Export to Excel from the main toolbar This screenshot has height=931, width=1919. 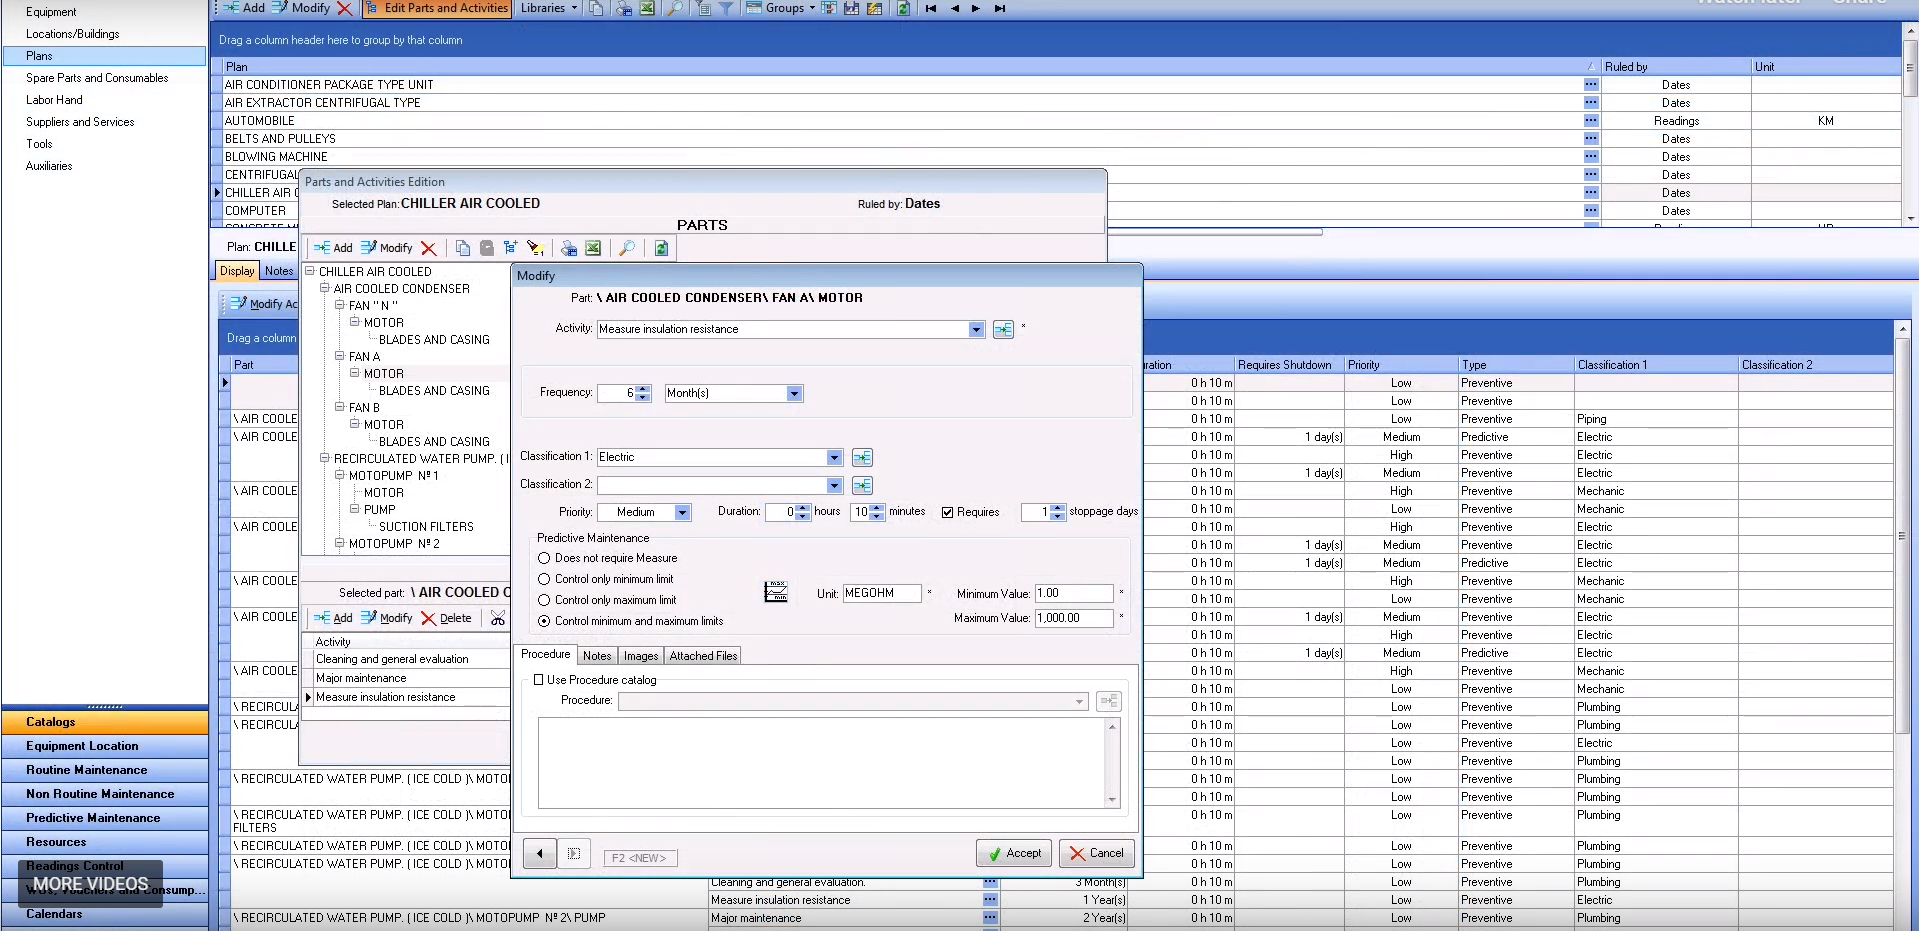tap(647, 8)
